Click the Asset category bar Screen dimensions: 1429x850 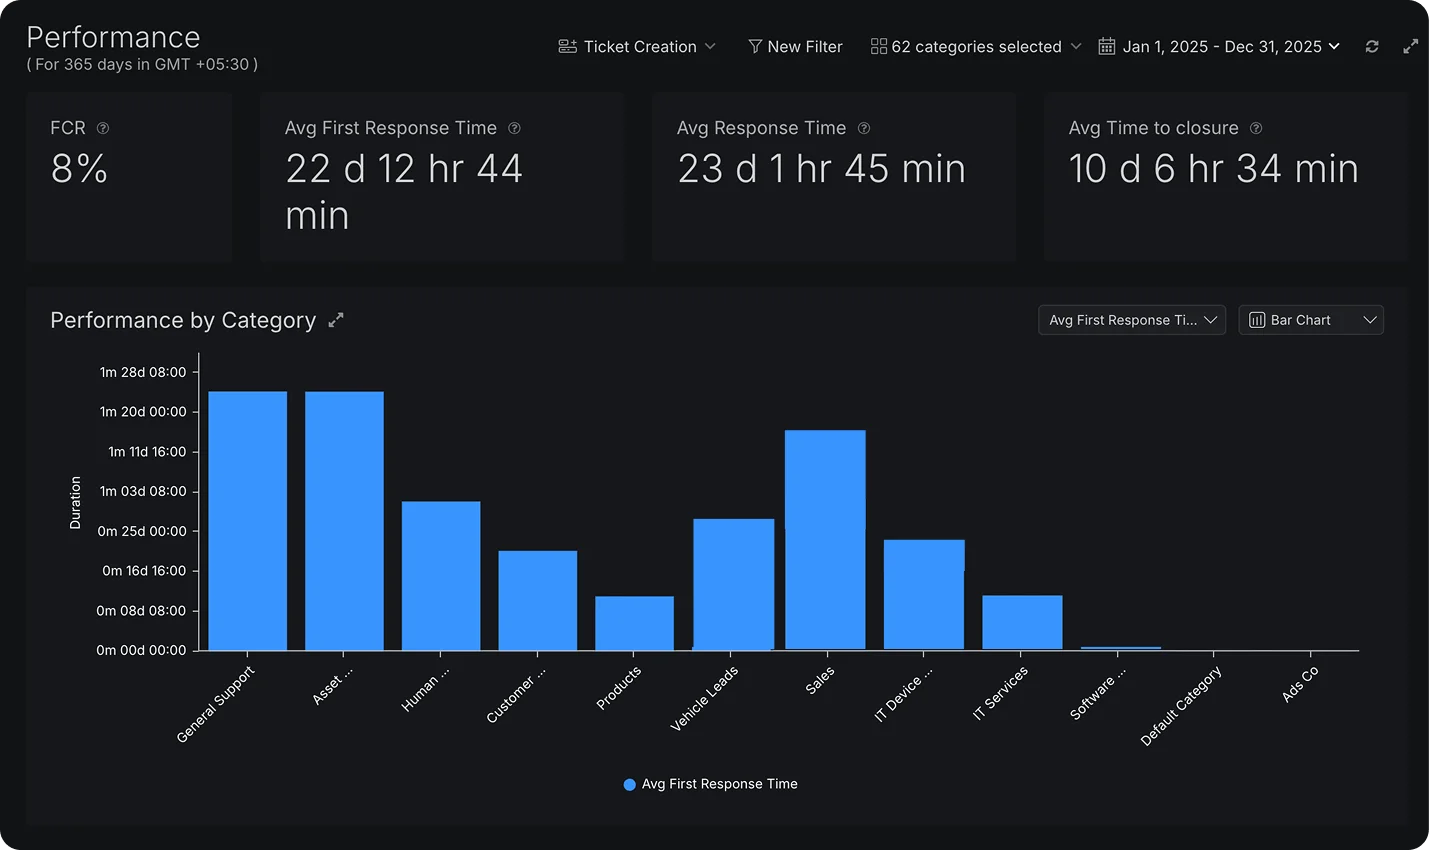pos(344,521)
